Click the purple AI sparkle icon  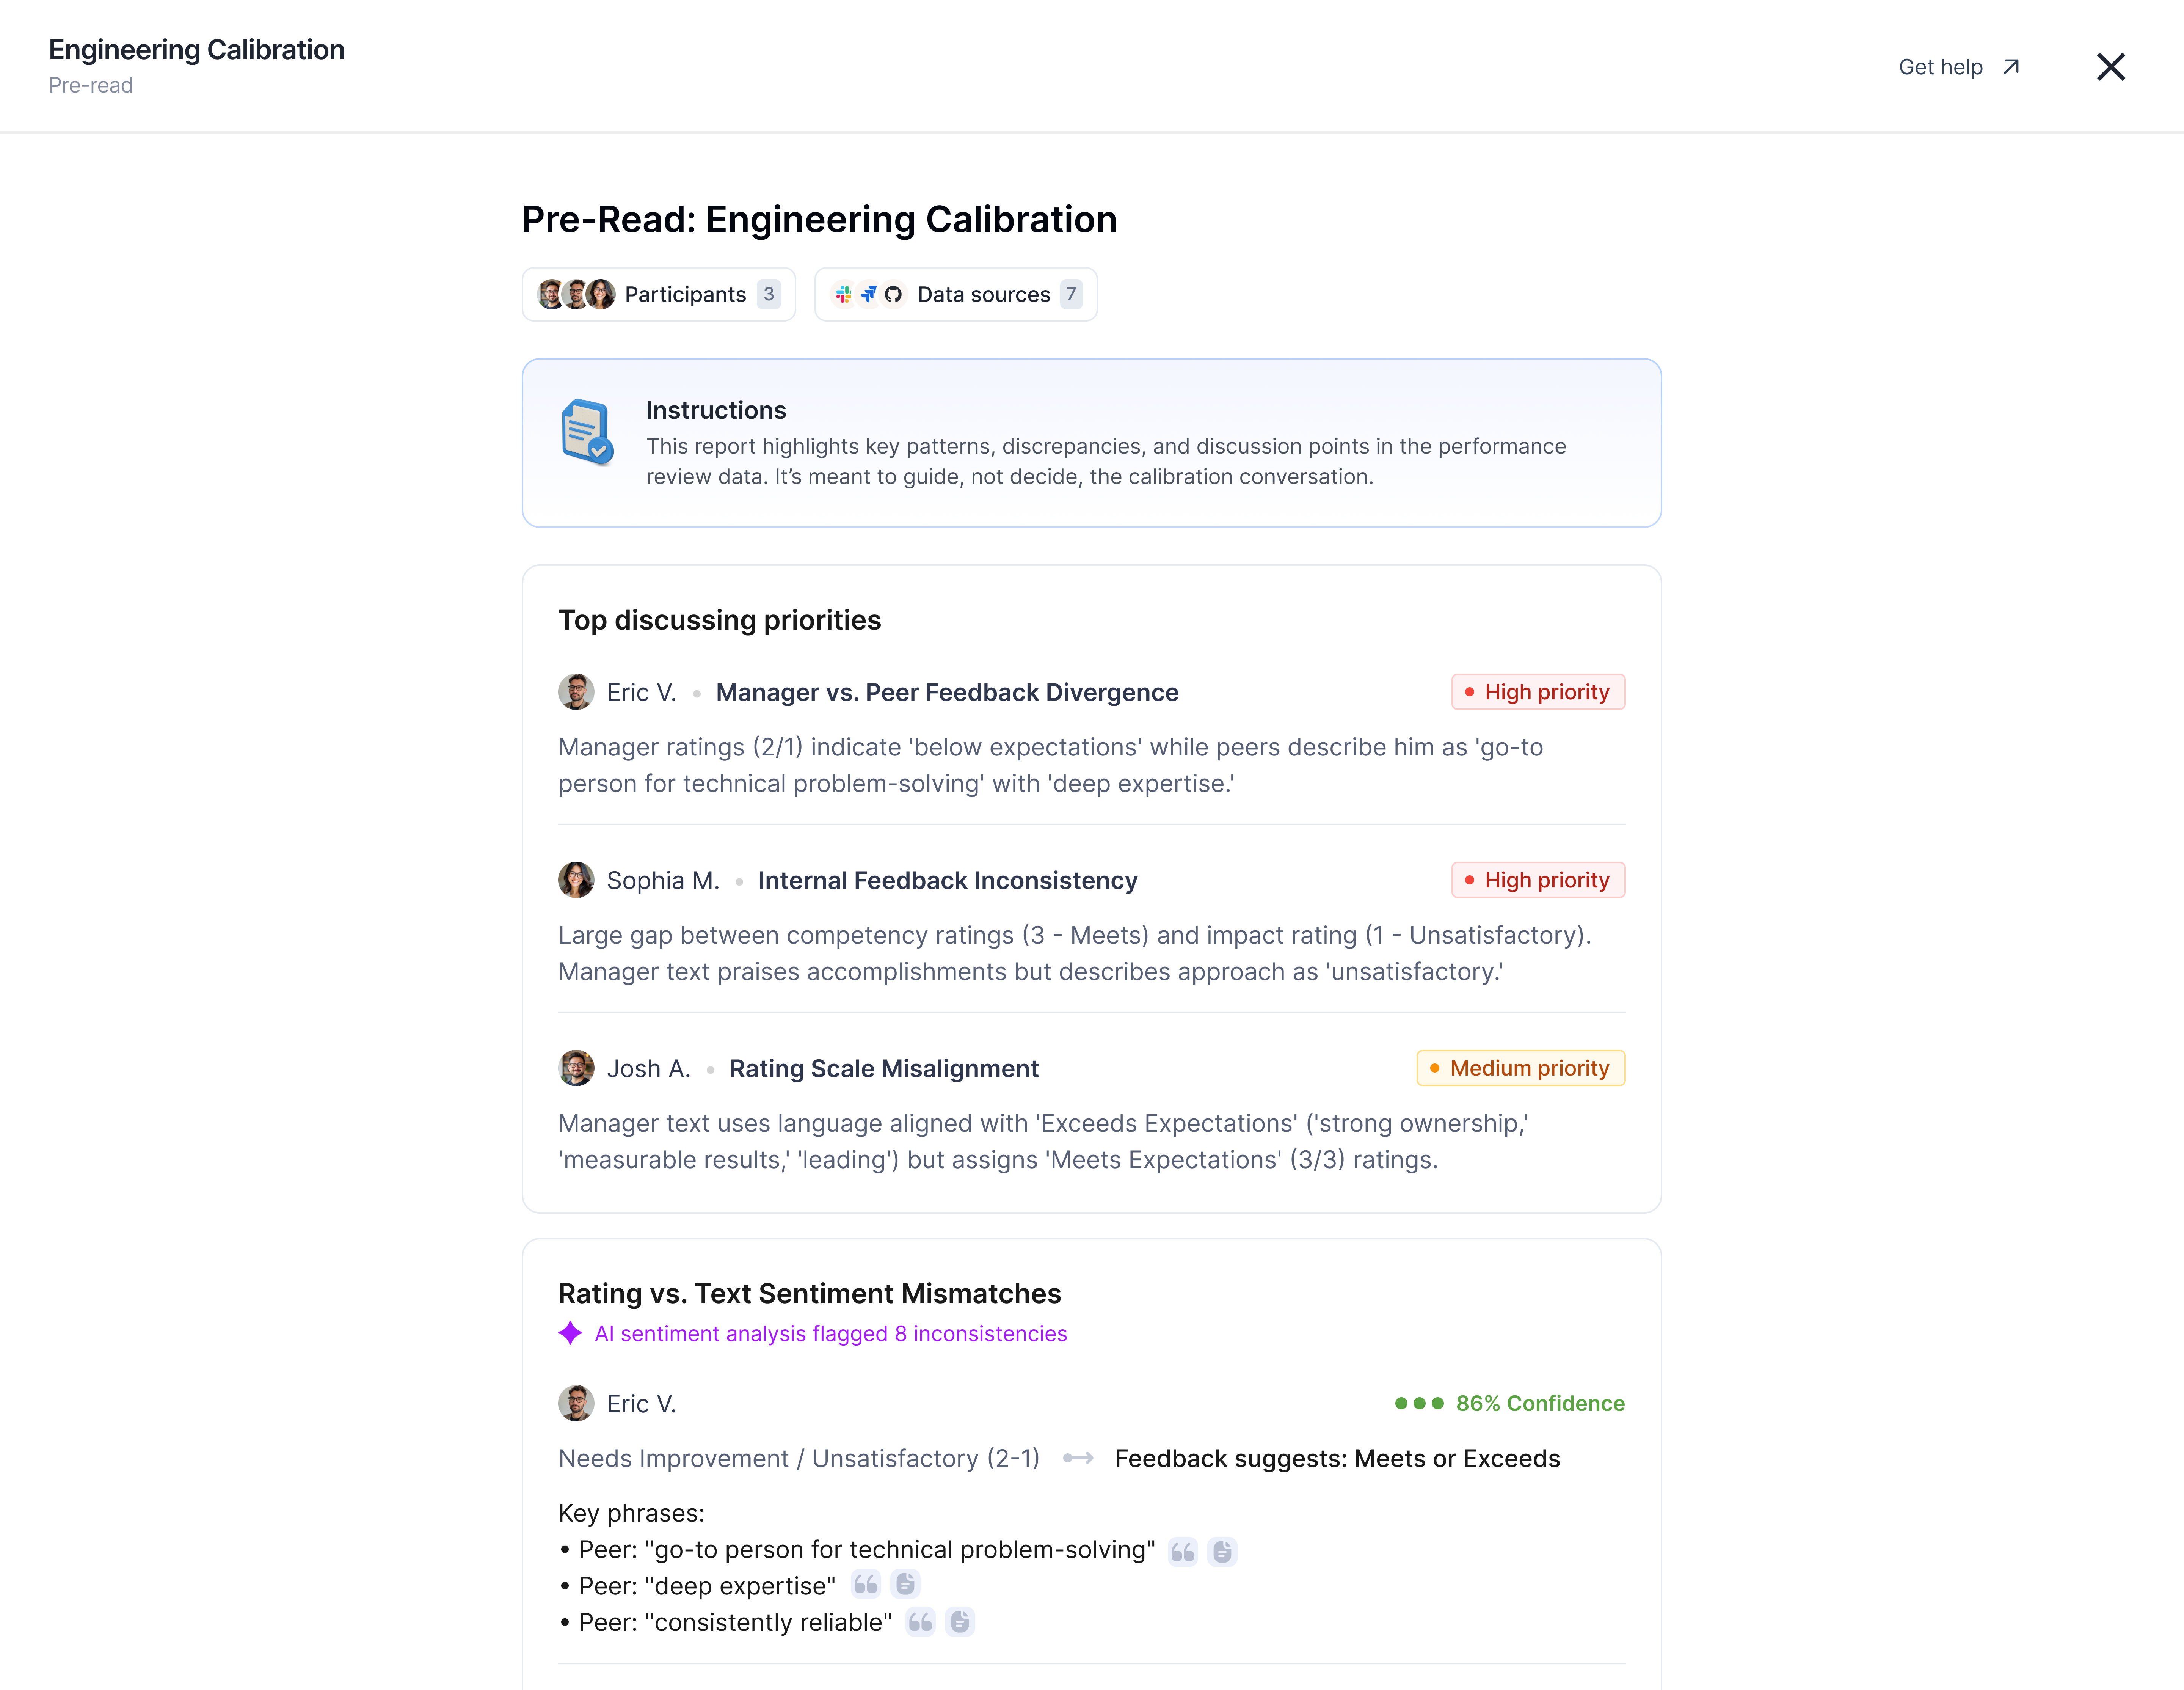coord(570,1333)
